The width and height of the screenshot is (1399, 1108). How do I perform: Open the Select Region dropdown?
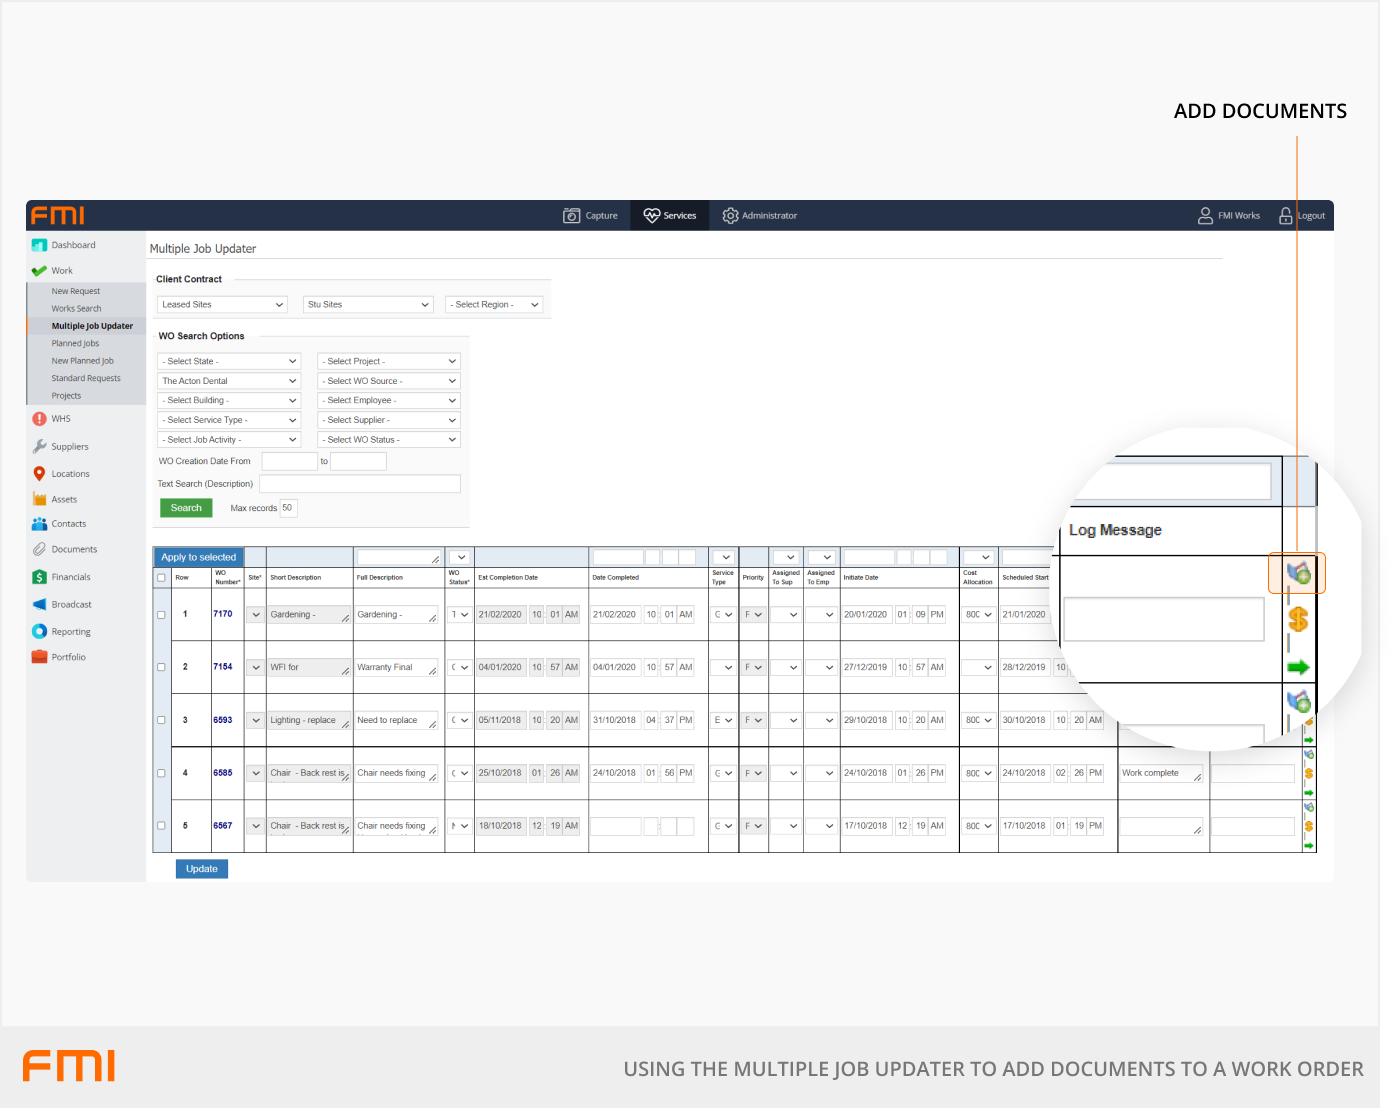[494, 305]
